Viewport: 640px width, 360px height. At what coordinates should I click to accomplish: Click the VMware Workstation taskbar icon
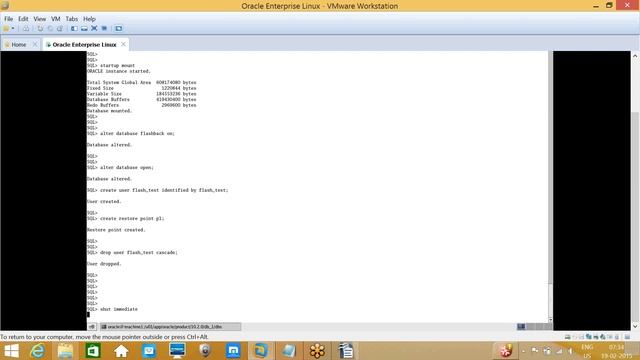261,351
